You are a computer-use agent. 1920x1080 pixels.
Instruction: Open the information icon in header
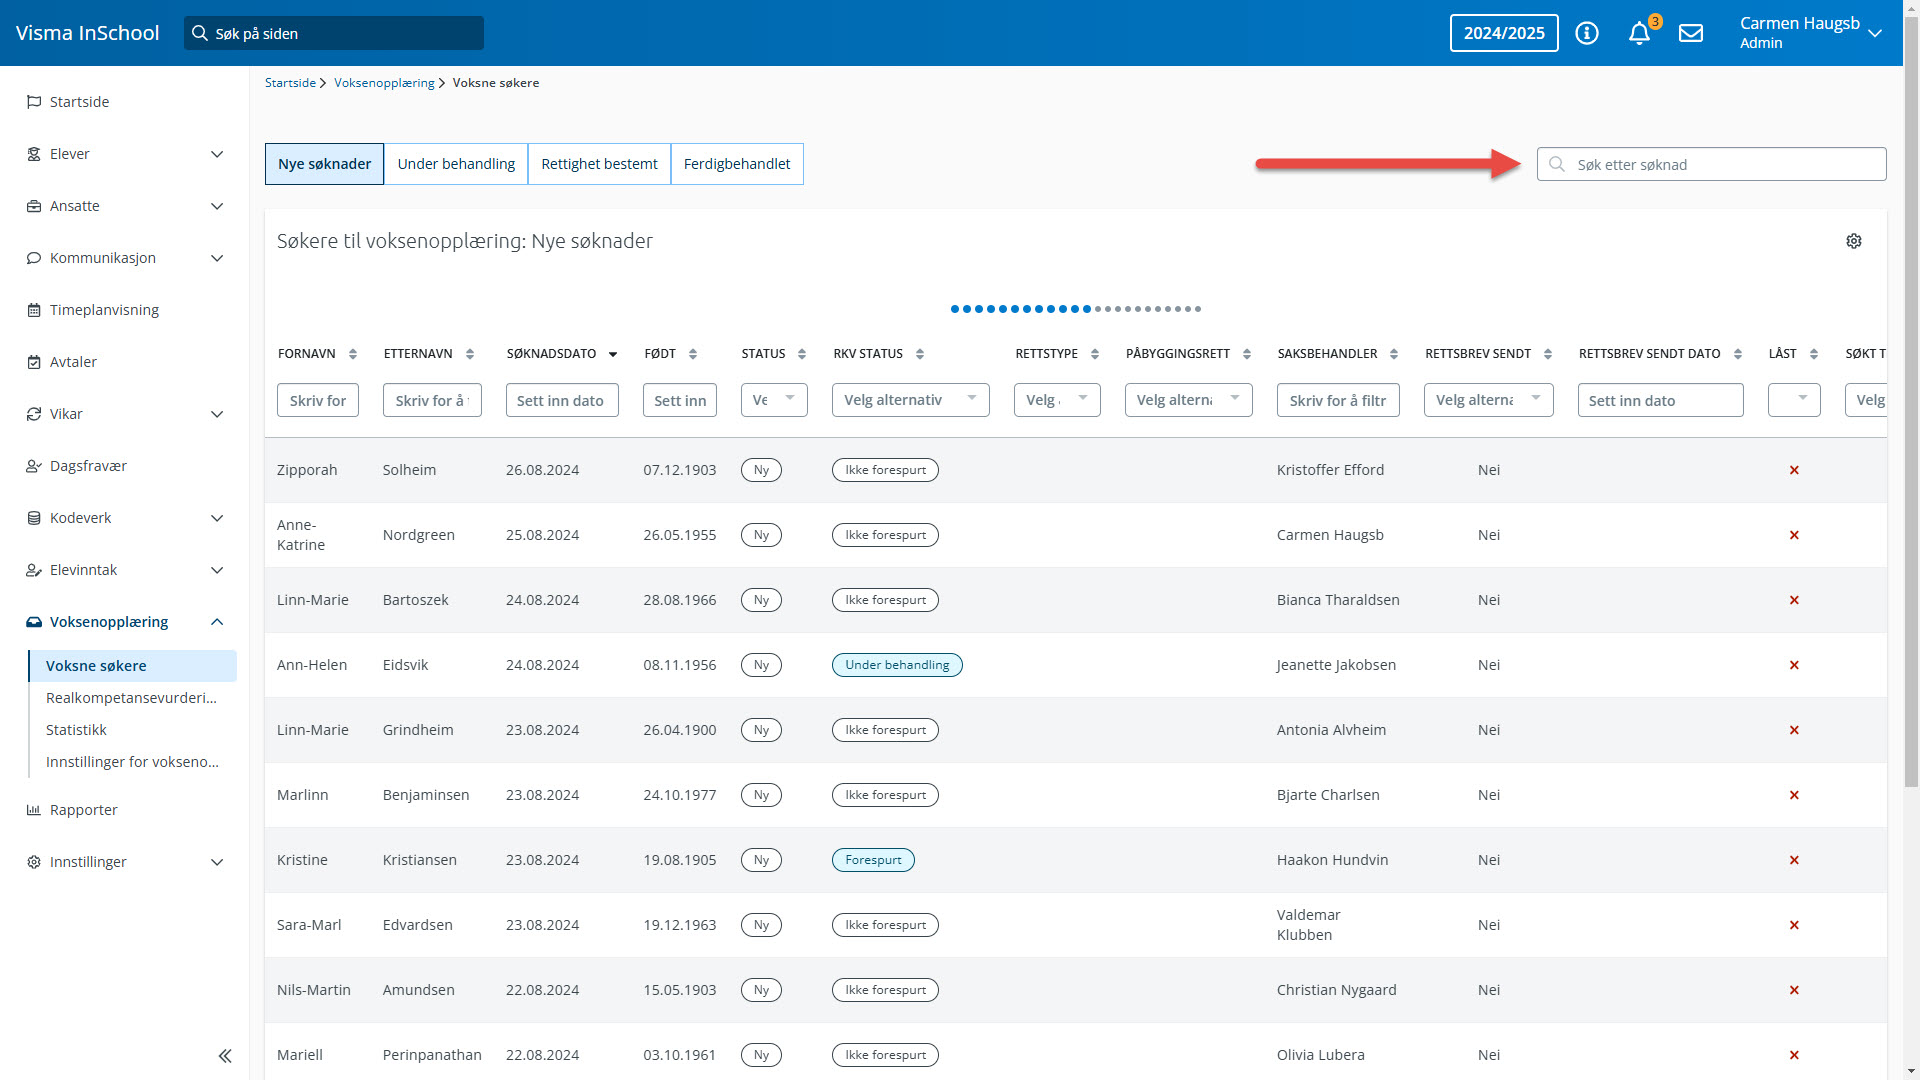click(x=1587, y=33)
